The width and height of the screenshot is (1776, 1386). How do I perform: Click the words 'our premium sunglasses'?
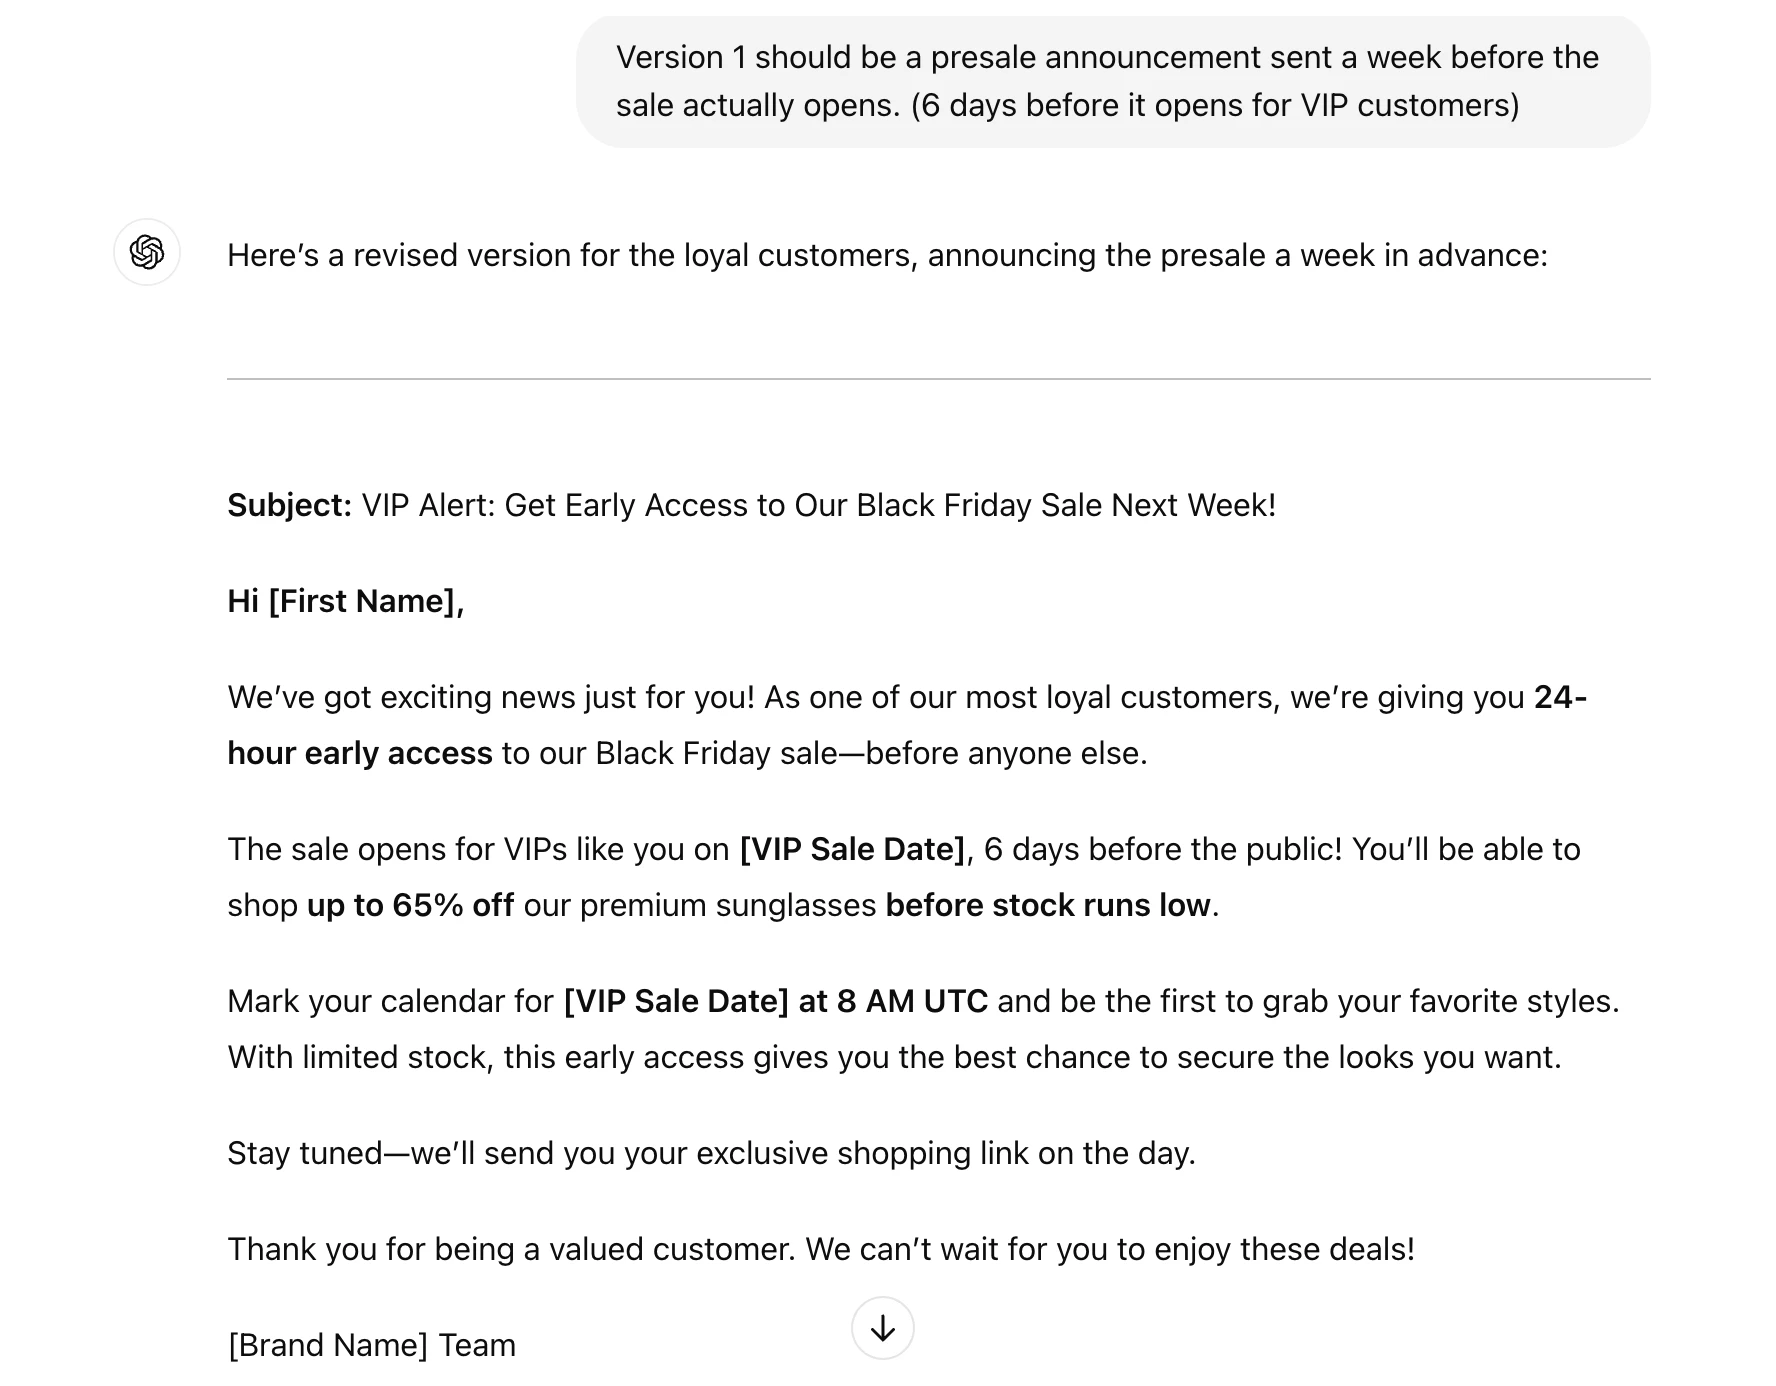click(699, 905)
